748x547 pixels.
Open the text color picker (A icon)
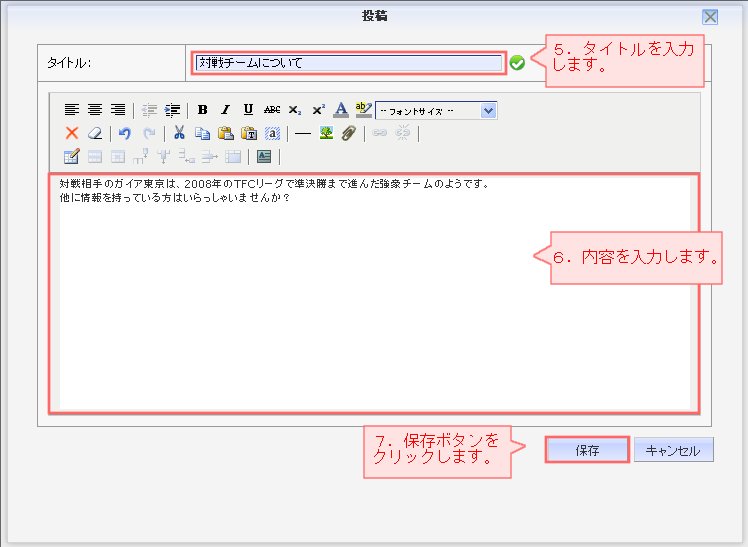341,110
